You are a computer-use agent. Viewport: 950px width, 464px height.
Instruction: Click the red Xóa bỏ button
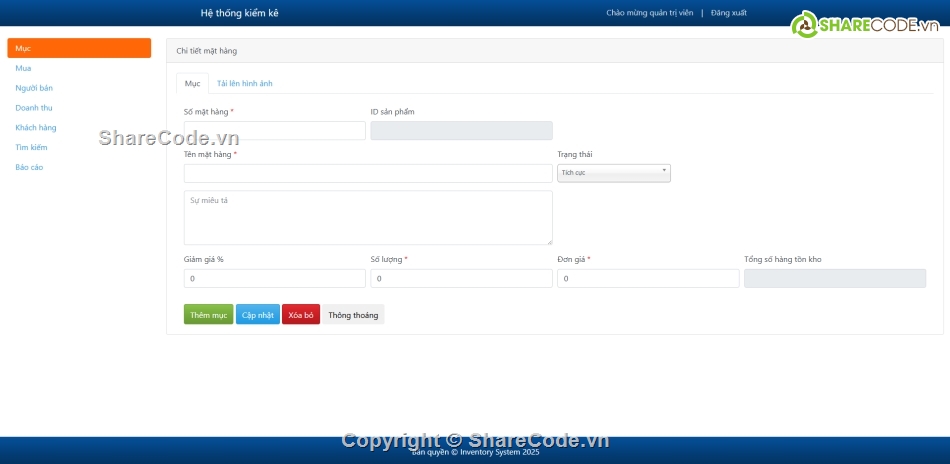[301, 315]
